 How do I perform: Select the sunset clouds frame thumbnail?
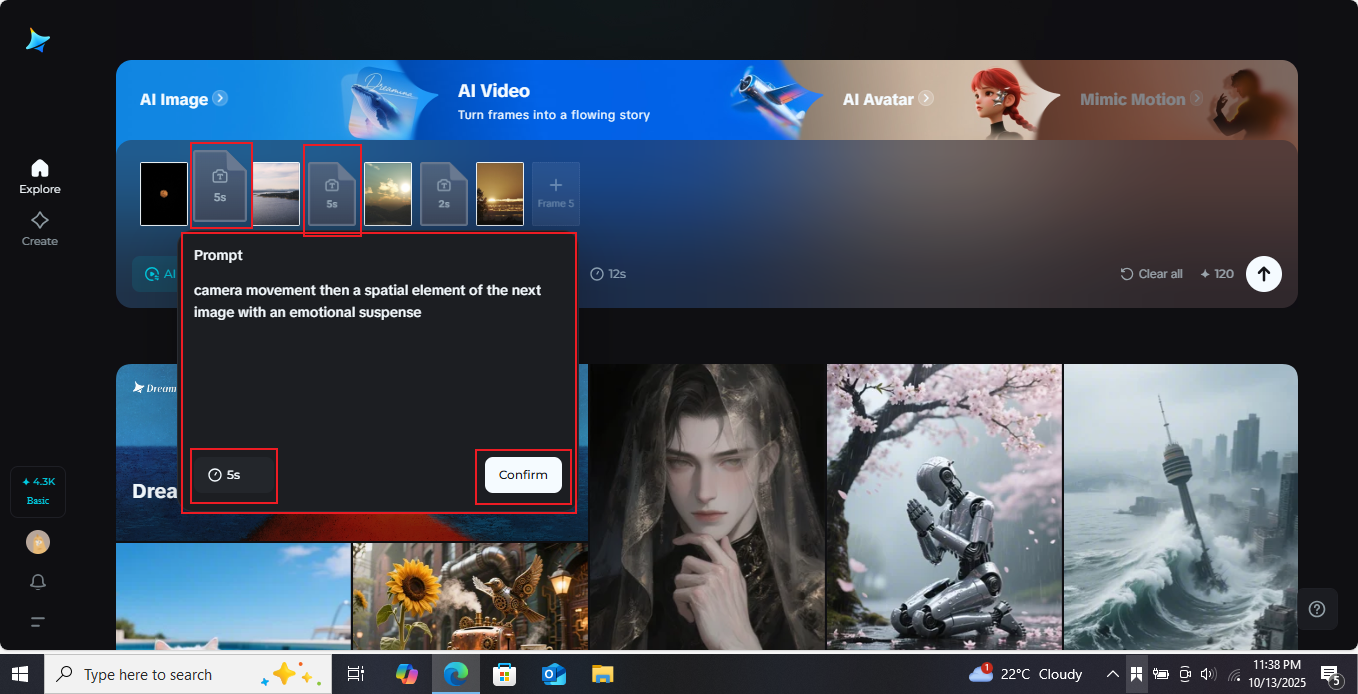[x=388, y=193]
